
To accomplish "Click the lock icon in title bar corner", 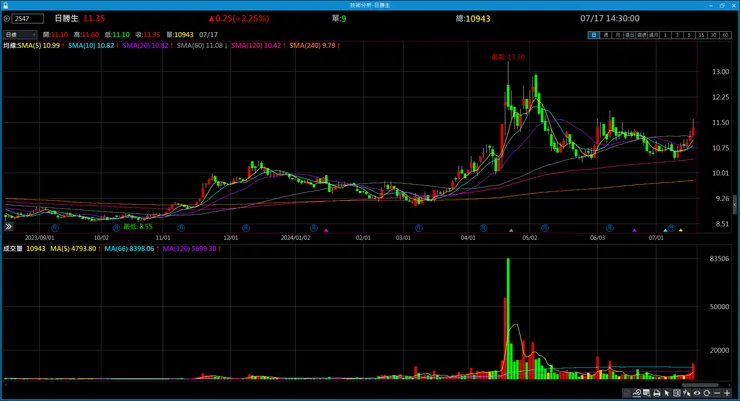I will (5, 5).
